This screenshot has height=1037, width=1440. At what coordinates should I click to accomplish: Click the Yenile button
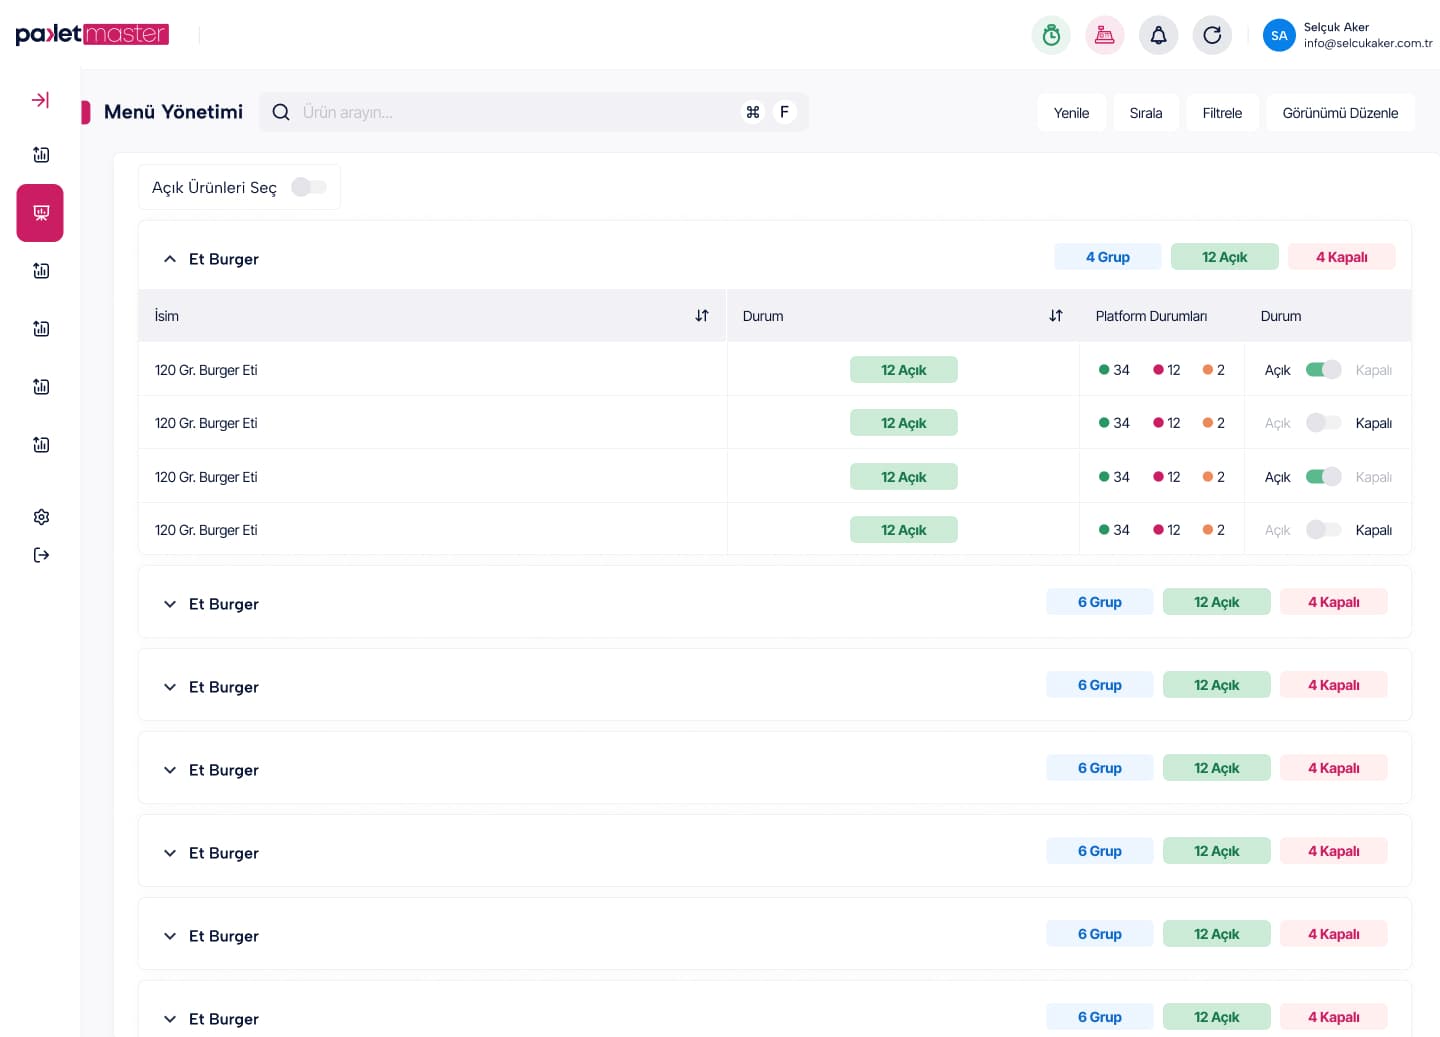1071,113
